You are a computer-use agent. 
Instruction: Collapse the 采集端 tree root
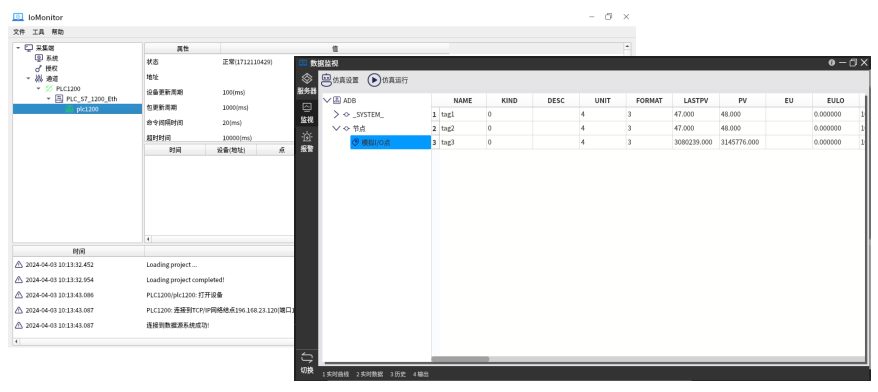(x=18, y=48)
